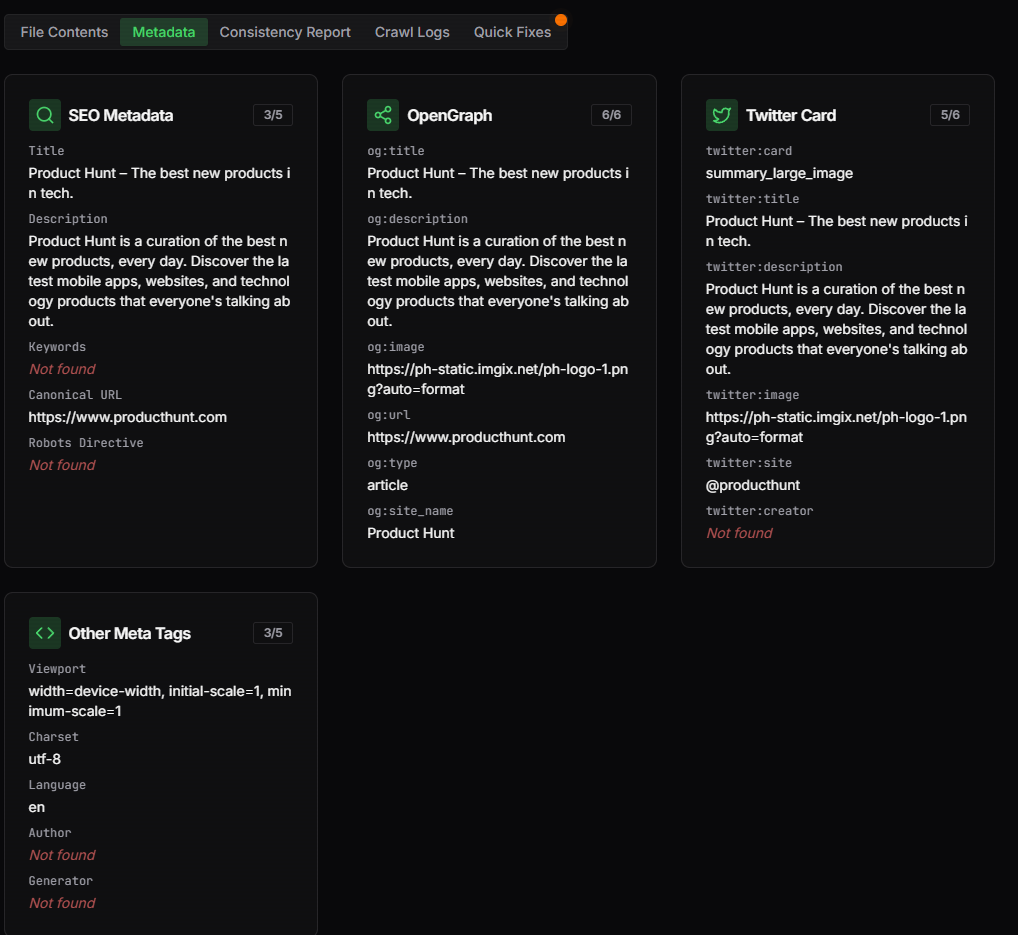Click the og:description value text
The height and width of the screenshot is (935, 1018).
click(498, 281)
